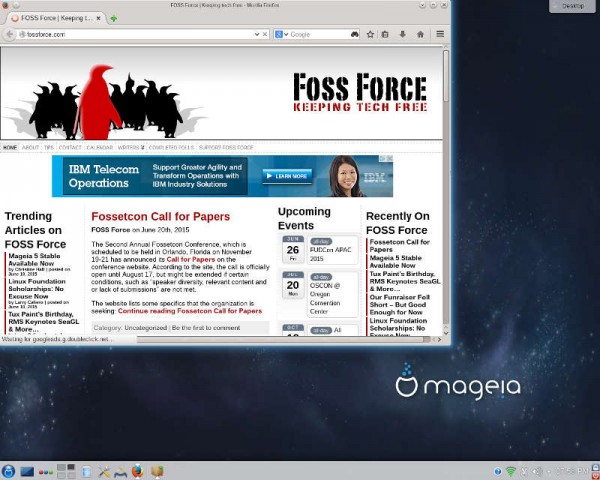This screenshot has width=600, height=480.
Task: Open recent Tux Paint's Birthday, RMS Keynotes post
Action: coord(405,281)
